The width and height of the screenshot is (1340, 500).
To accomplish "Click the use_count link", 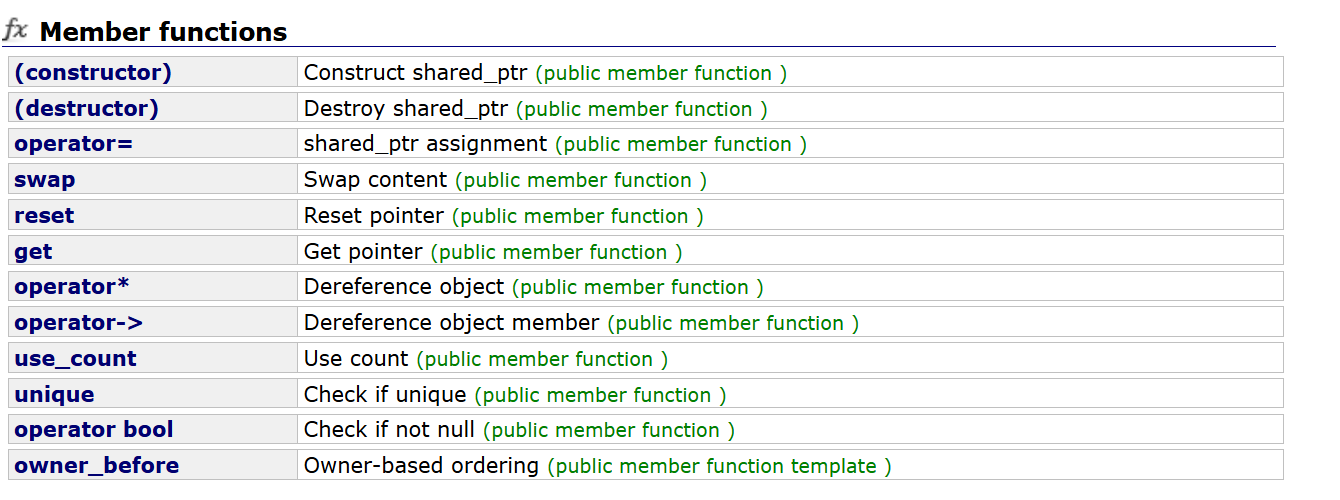I will coord(75,359).
